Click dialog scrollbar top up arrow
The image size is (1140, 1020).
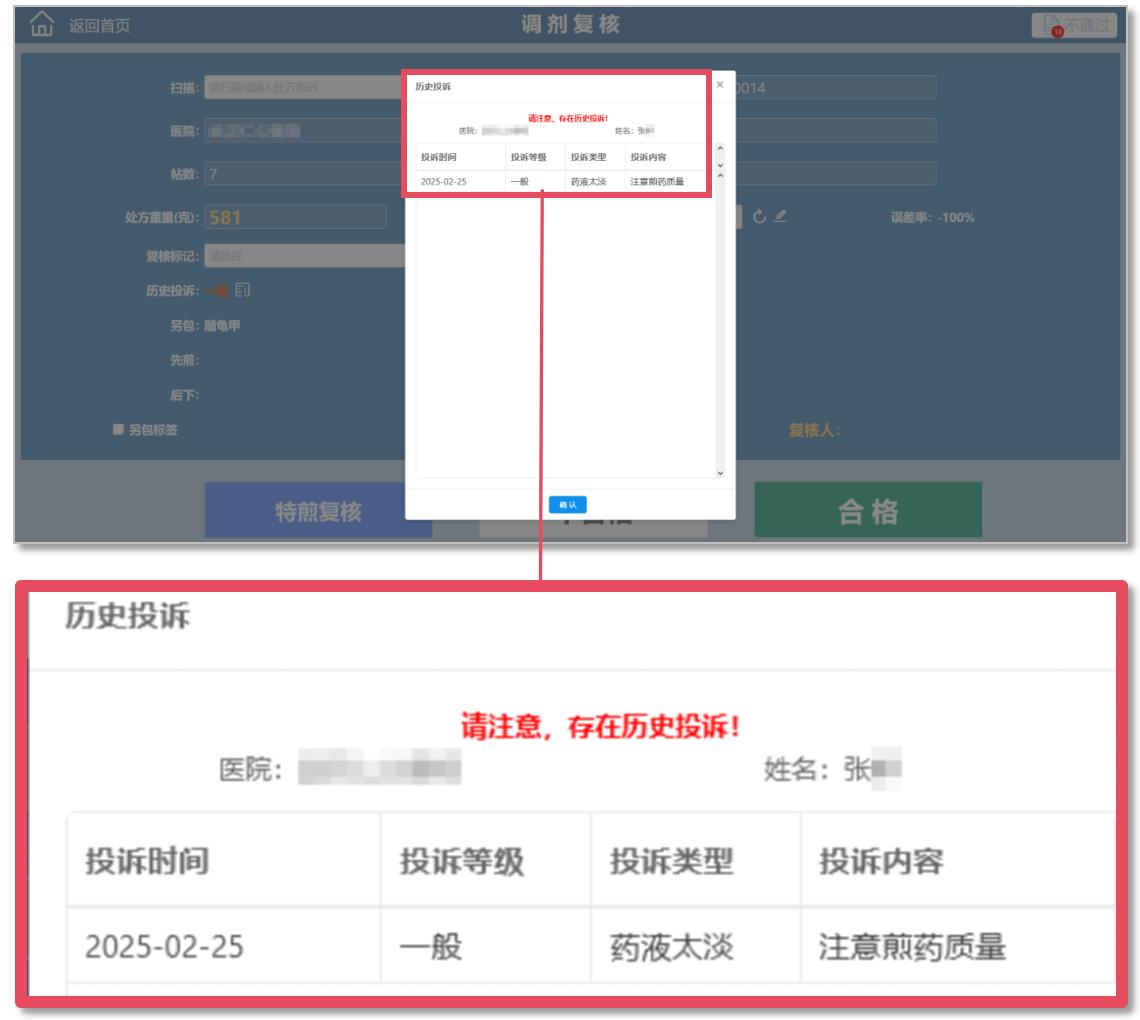[720, 148]
